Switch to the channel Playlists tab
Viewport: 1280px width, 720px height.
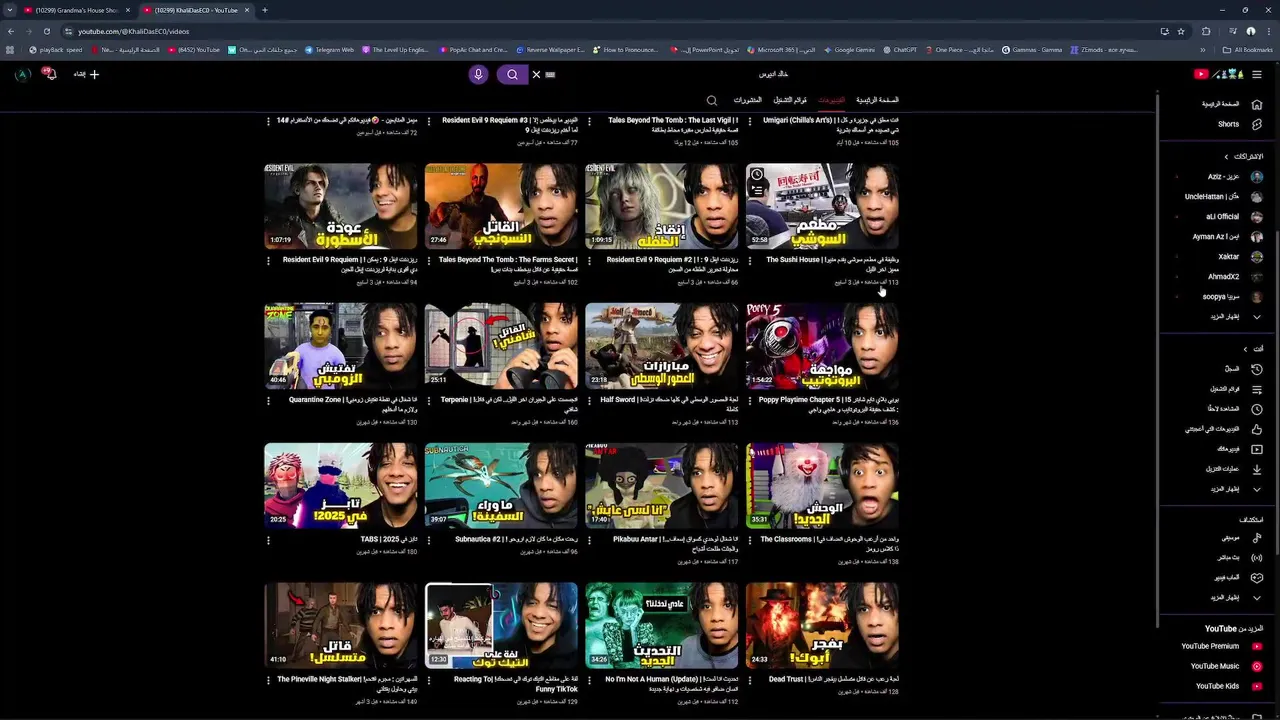pos(790,100)
